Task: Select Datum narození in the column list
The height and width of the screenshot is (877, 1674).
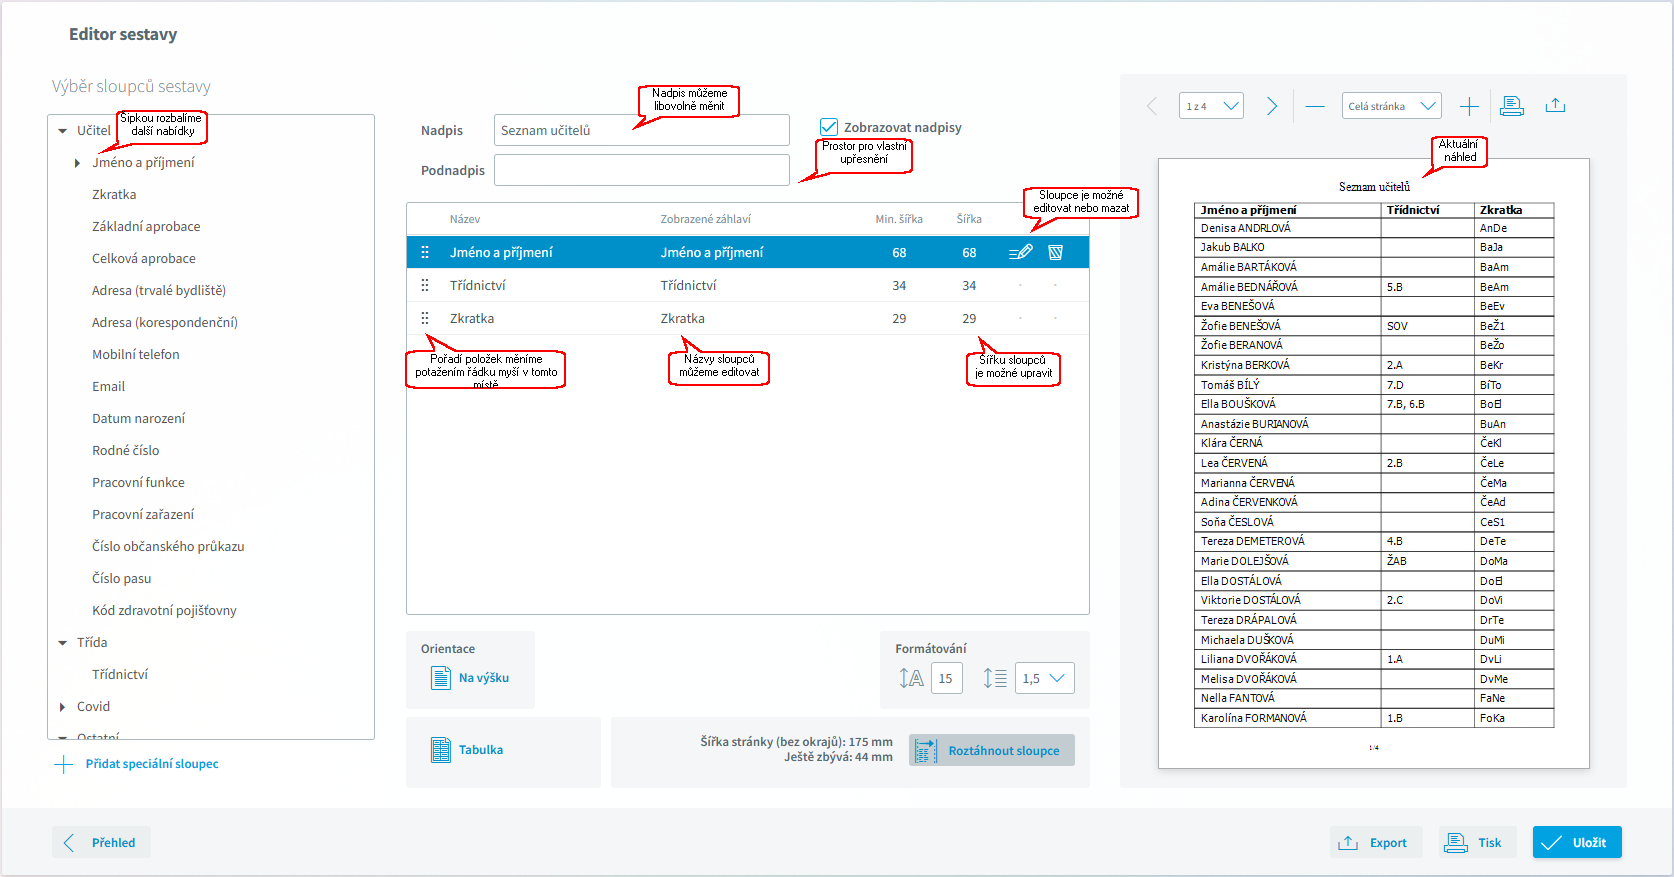Action: click(x=138, y=419)
